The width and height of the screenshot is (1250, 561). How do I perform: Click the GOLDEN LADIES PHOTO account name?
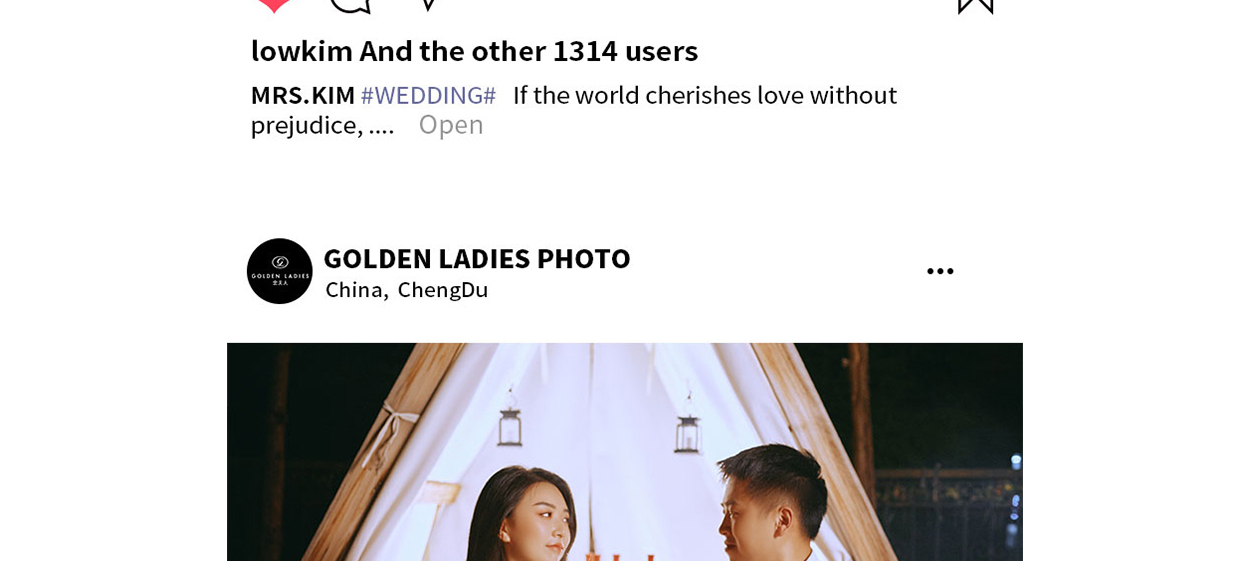(477, 258)
